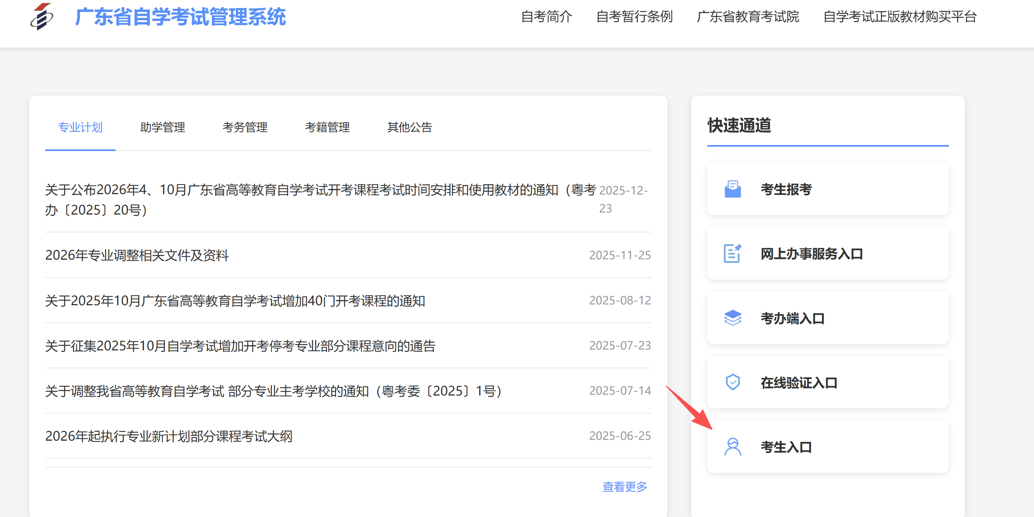Switch to the 考务管理 tab
This screenshot has width=1034, height=517.
point(244,127)
